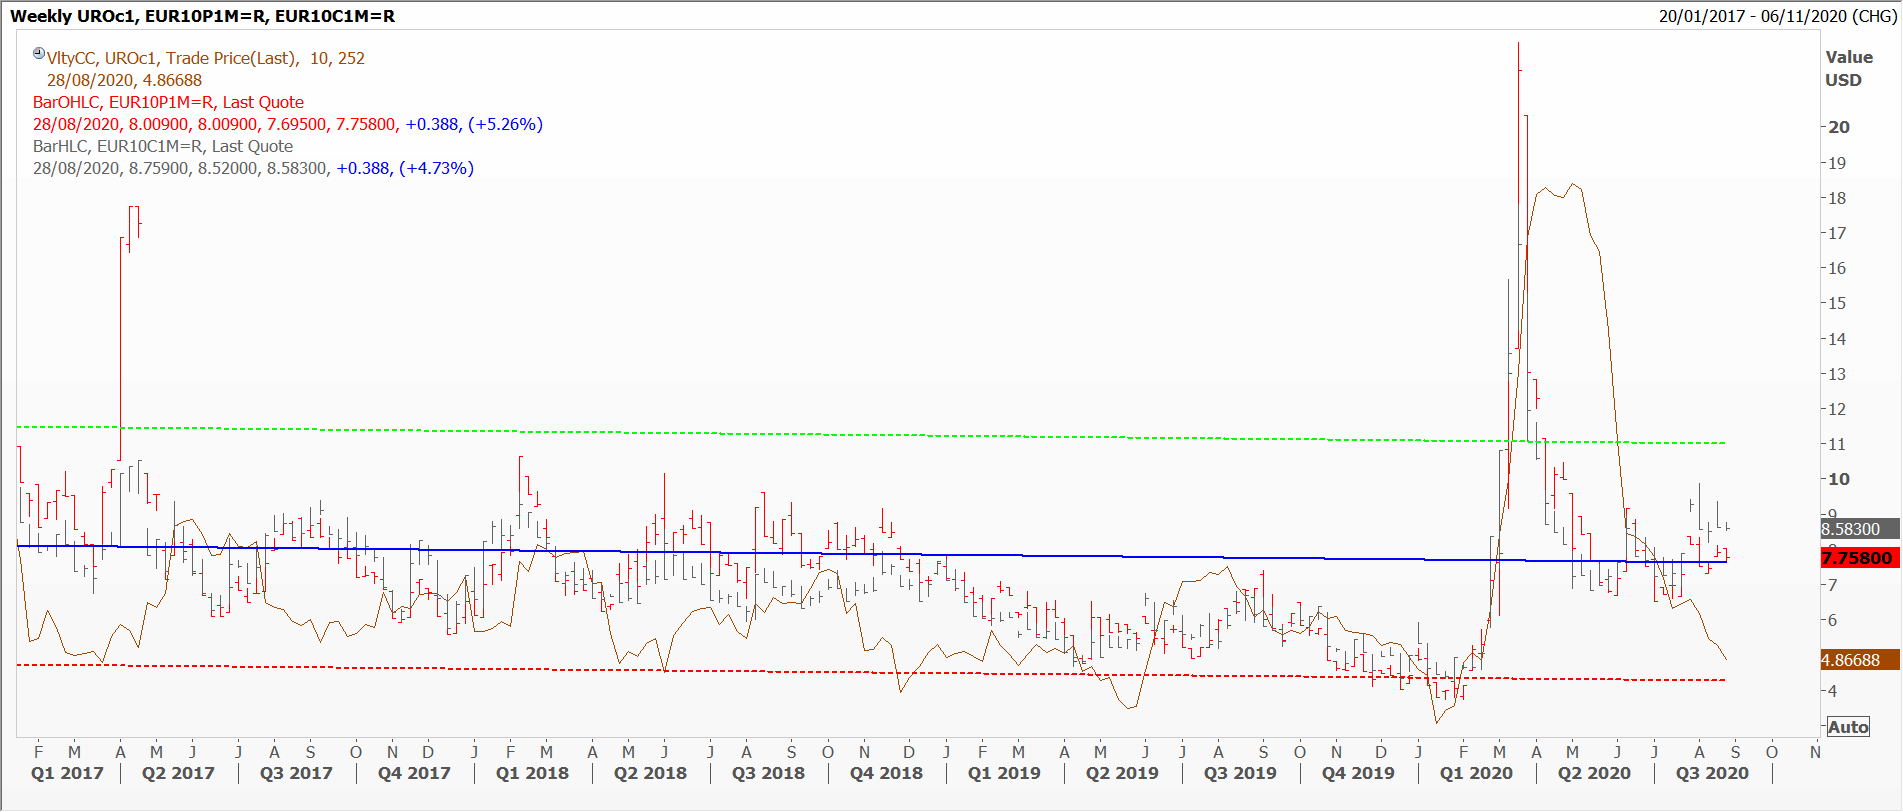
Task: Click the red 7.75800 price tag
Action: click(1859, 558)
